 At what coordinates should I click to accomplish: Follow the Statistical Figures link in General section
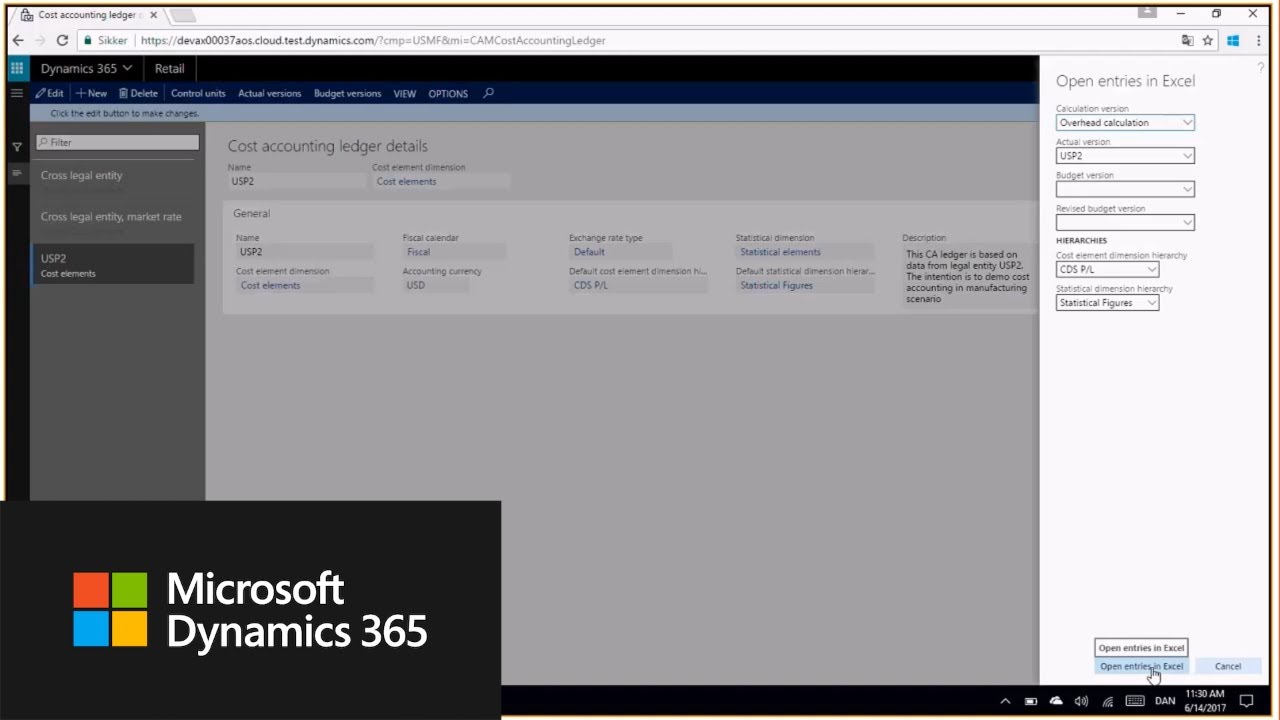[776, 285]
